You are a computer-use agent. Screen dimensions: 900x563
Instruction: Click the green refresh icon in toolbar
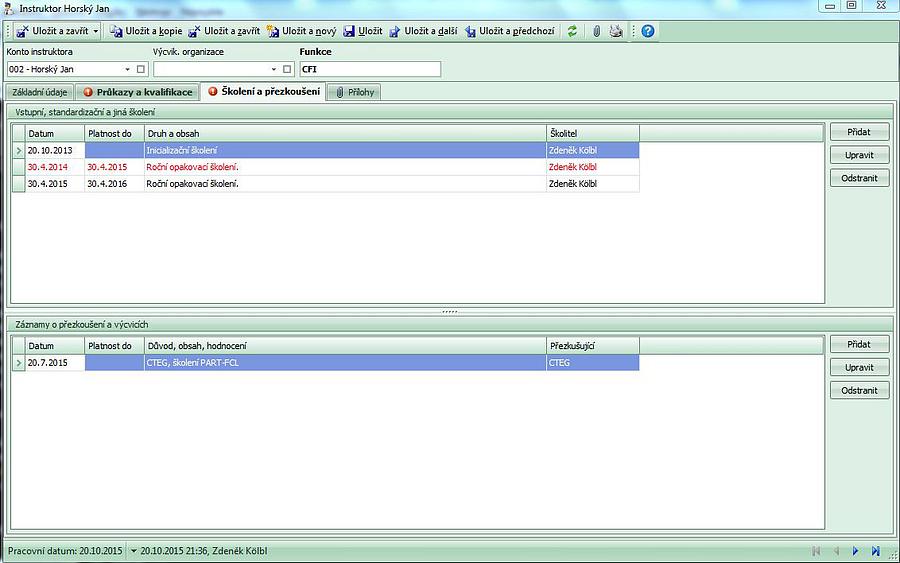tap(572, 31)
